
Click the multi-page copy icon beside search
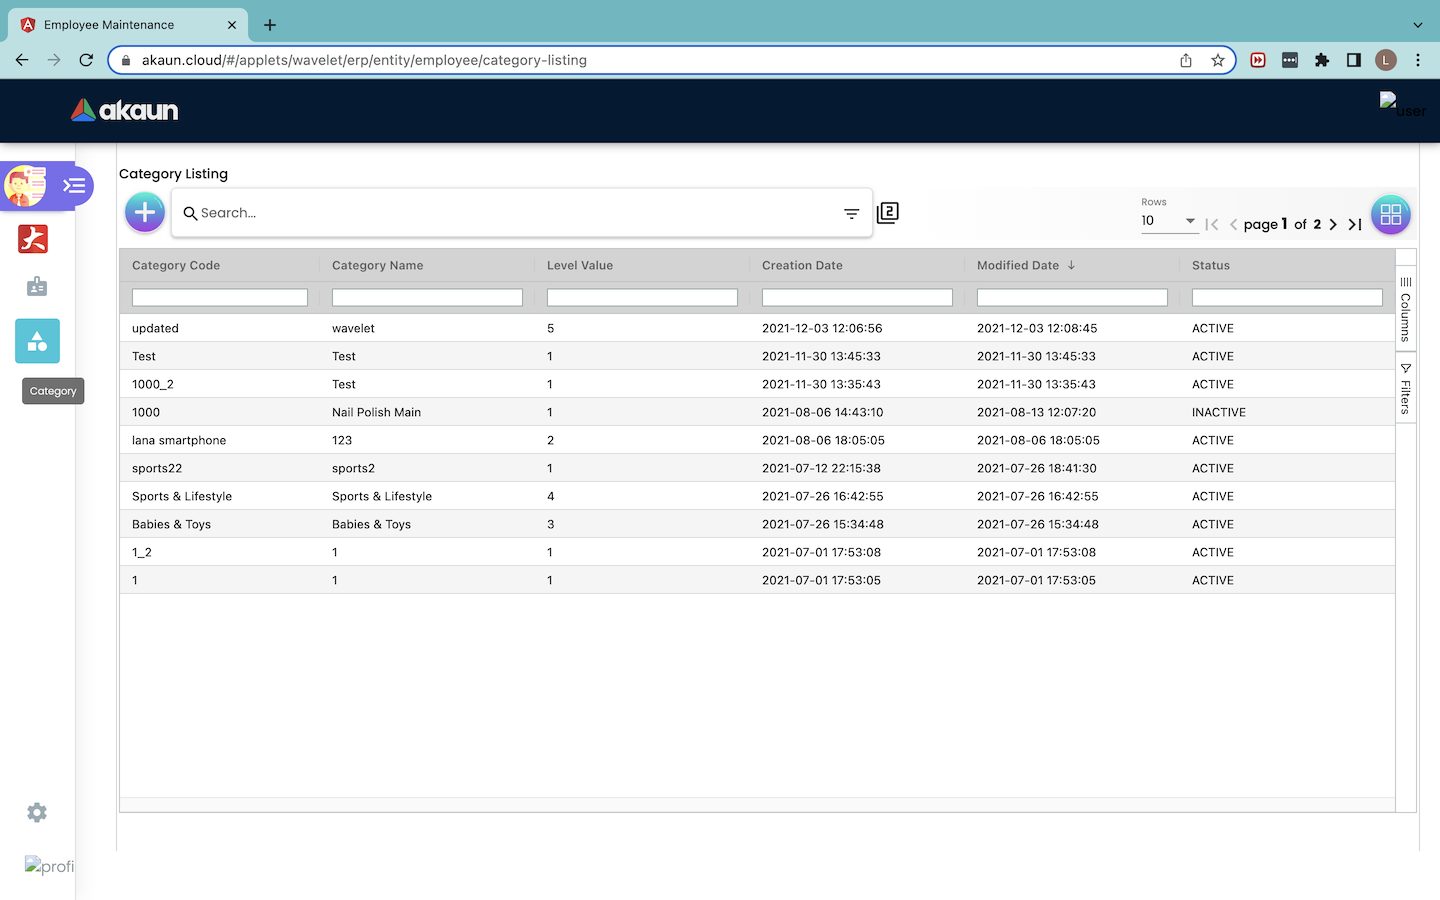(887, 213)
